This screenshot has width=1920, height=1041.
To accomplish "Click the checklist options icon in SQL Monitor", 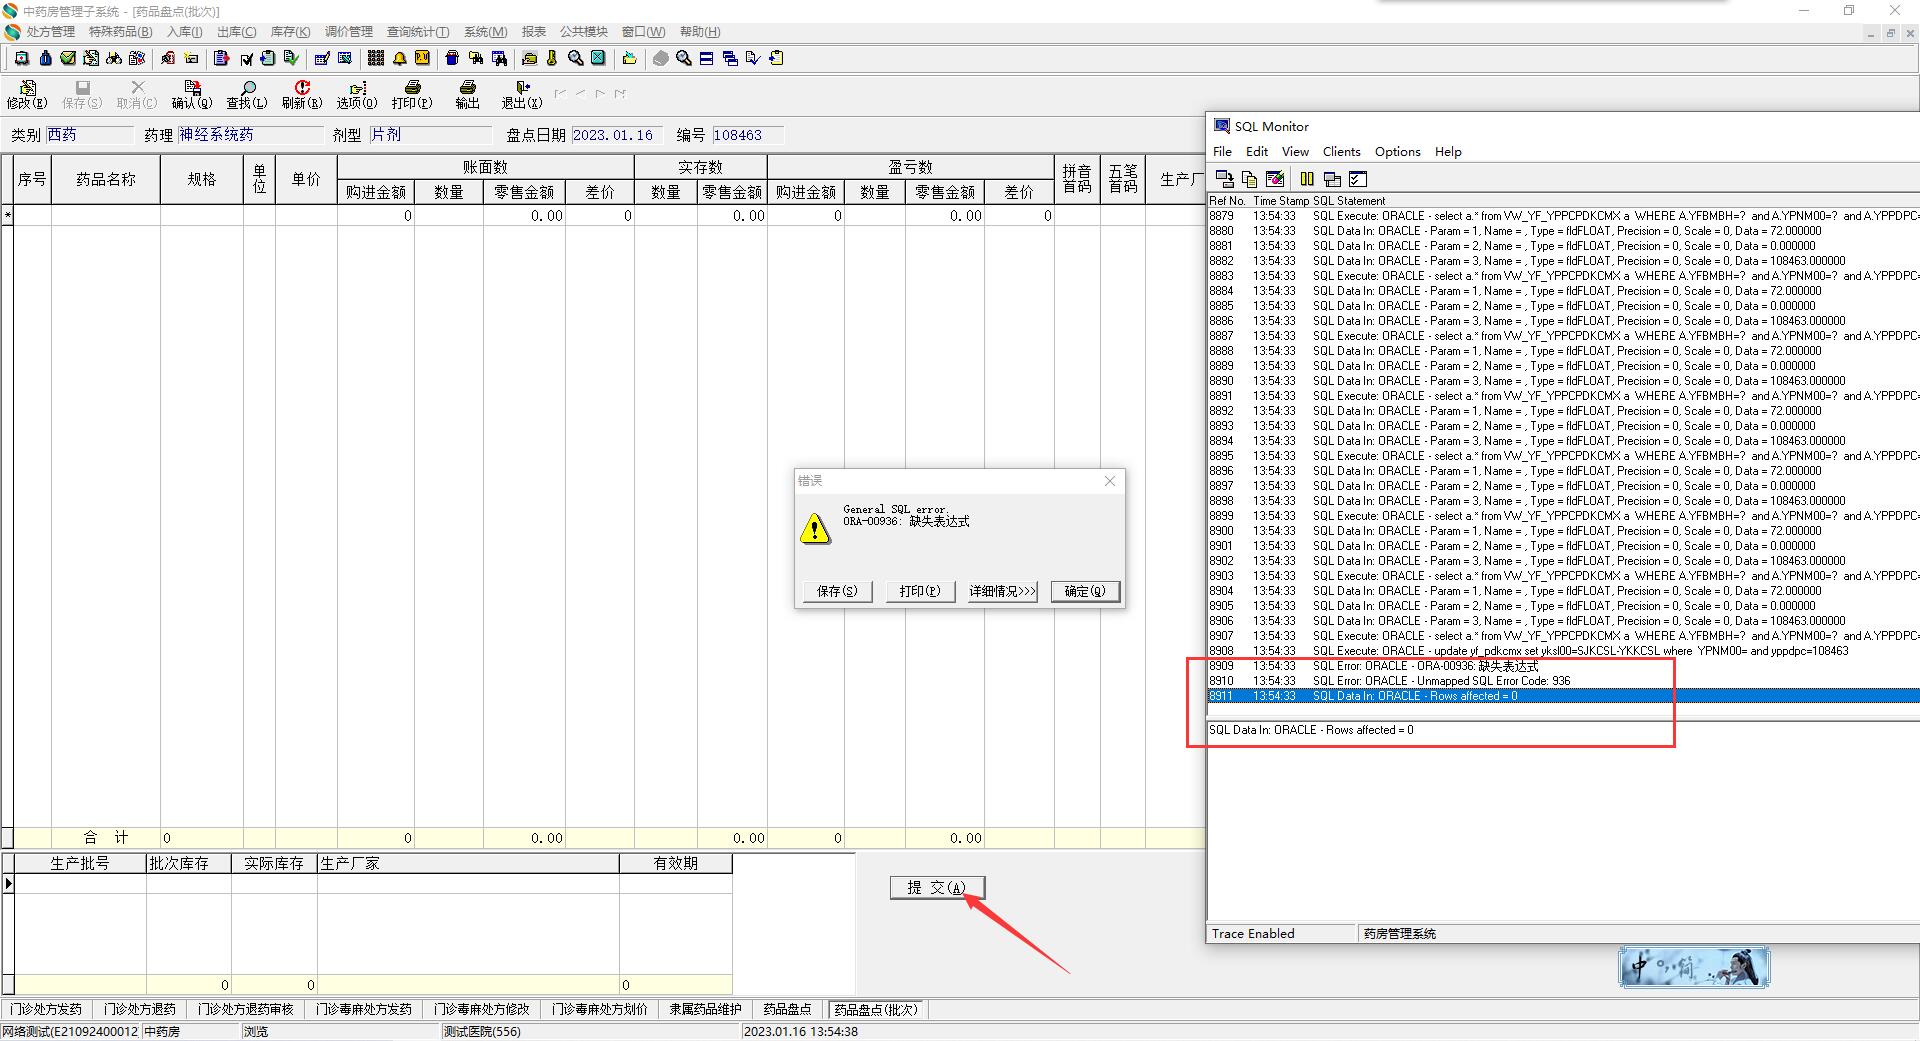I will pos(1358,179).
